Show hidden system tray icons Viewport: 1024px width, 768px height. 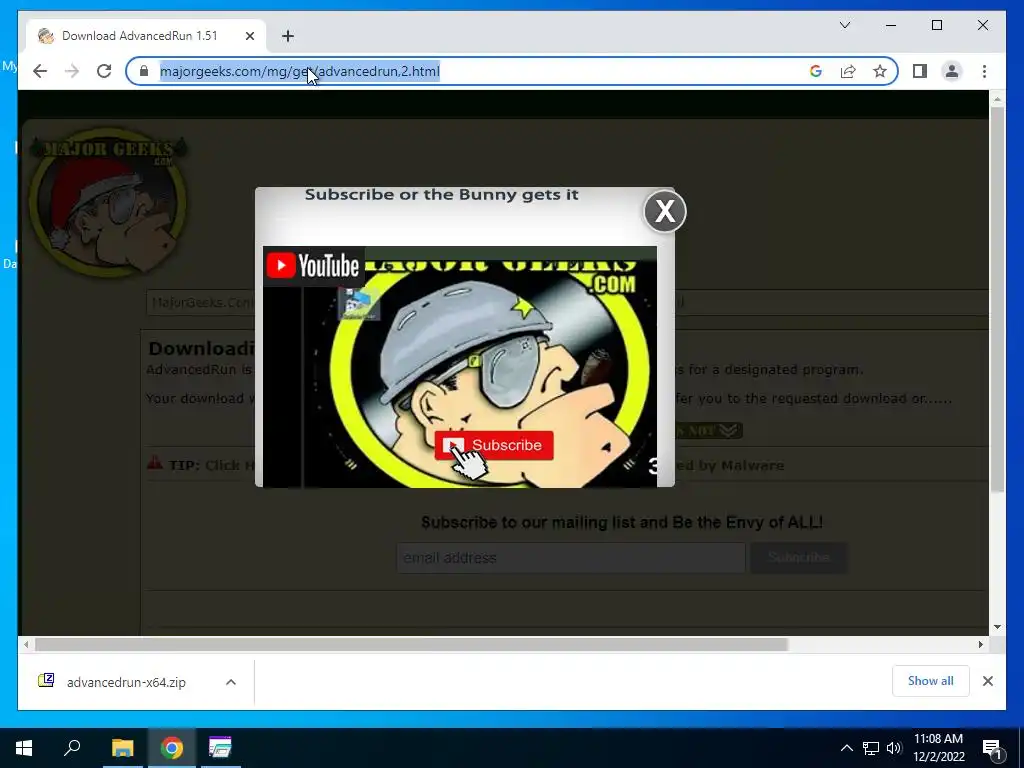click(846, 748)
